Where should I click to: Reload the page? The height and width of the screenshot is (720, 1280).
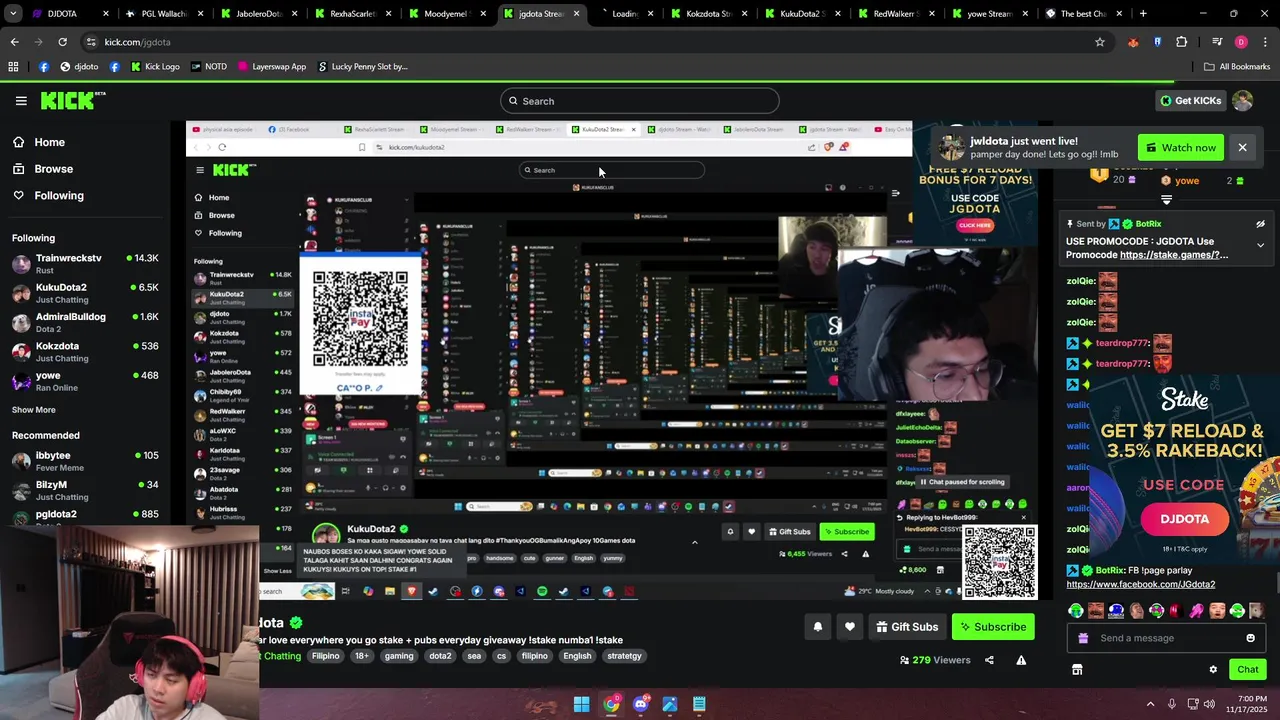pyautogui.click(x=62, y=42)
